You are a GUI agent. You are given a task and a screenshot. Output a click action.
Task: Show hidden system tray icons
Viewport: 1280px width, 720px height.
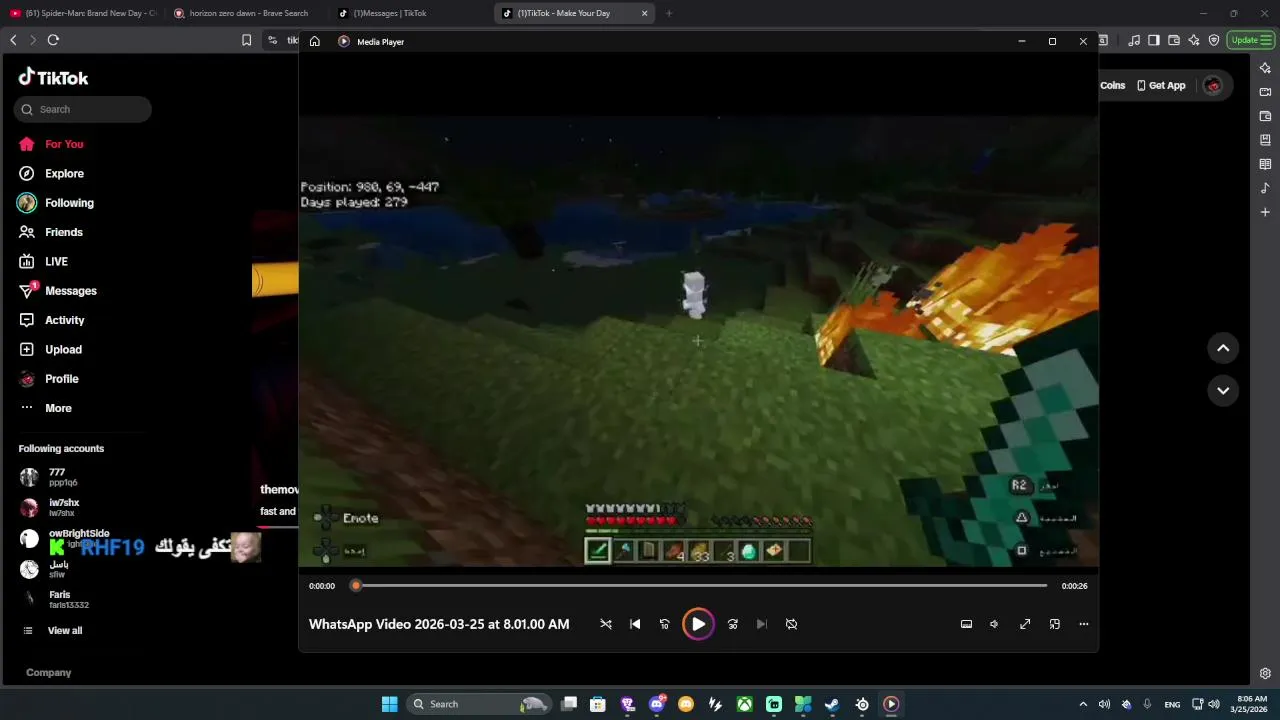[x=1083, y=704]
